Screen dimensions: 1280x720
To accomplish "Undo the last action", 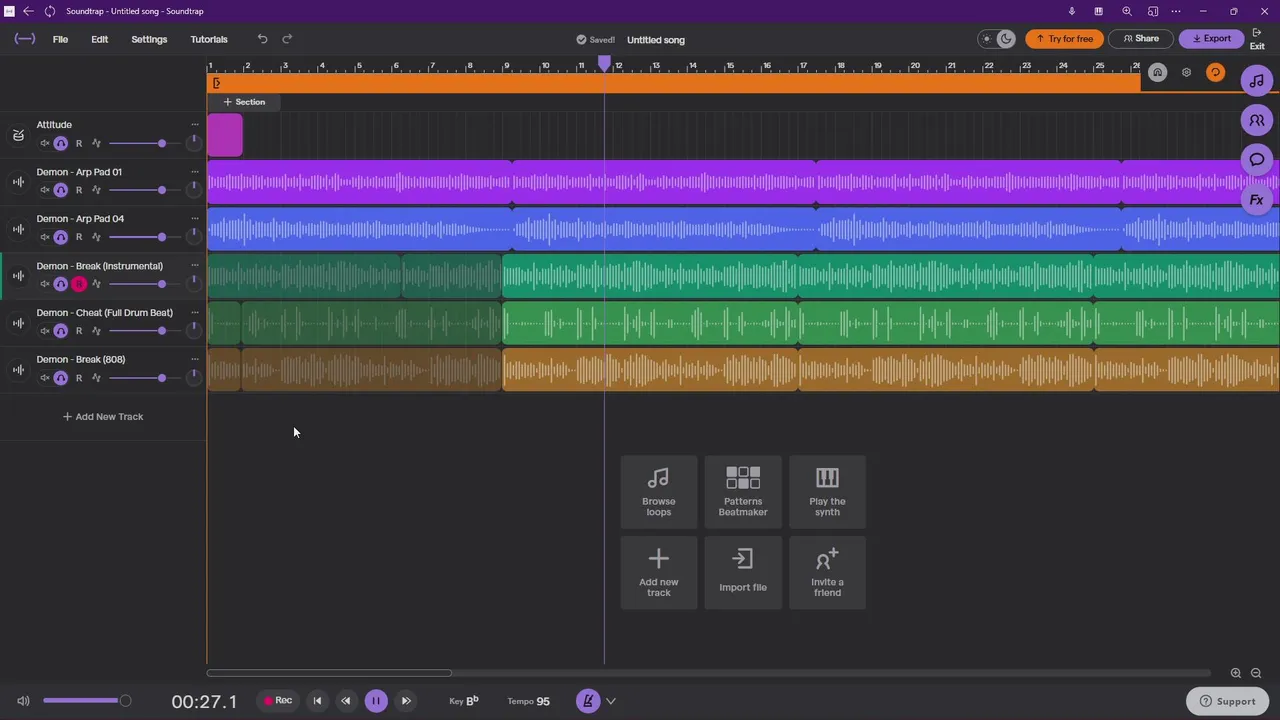I will pyautogui.click(x=262, y=39).
